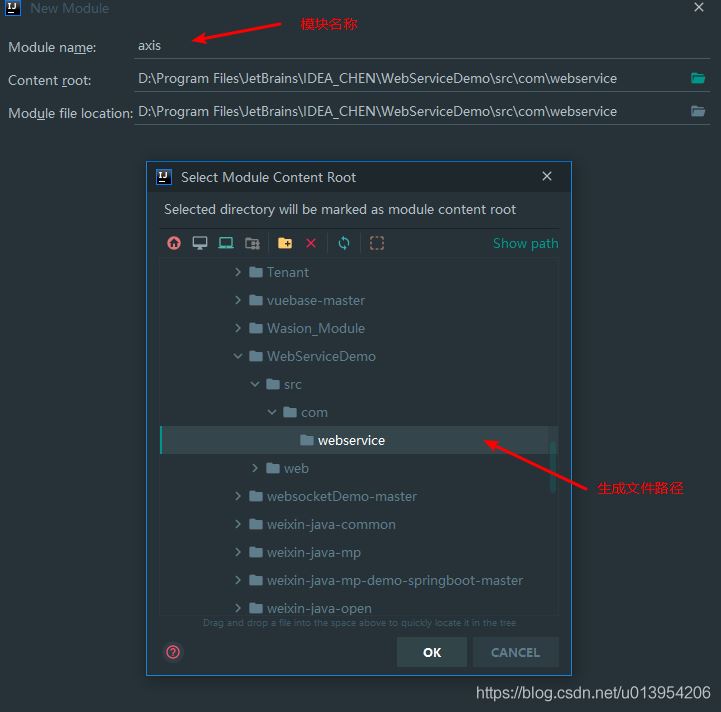Select weixin-java-common in the tree

pyautogui.click(x=322, y=524)
